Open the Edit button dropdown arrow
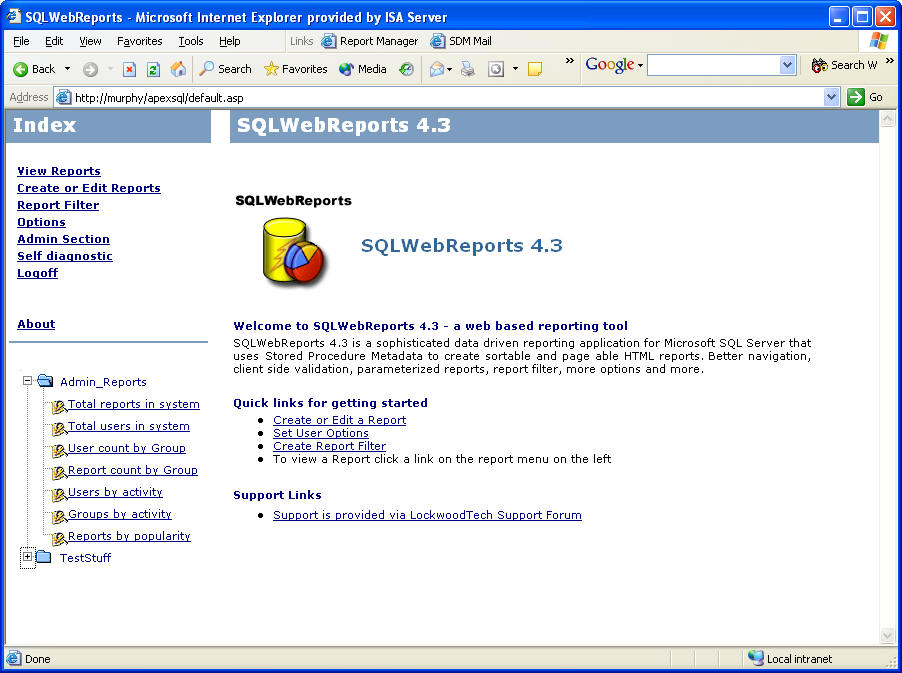The image size is (902, 673). [x=515, y=70]
